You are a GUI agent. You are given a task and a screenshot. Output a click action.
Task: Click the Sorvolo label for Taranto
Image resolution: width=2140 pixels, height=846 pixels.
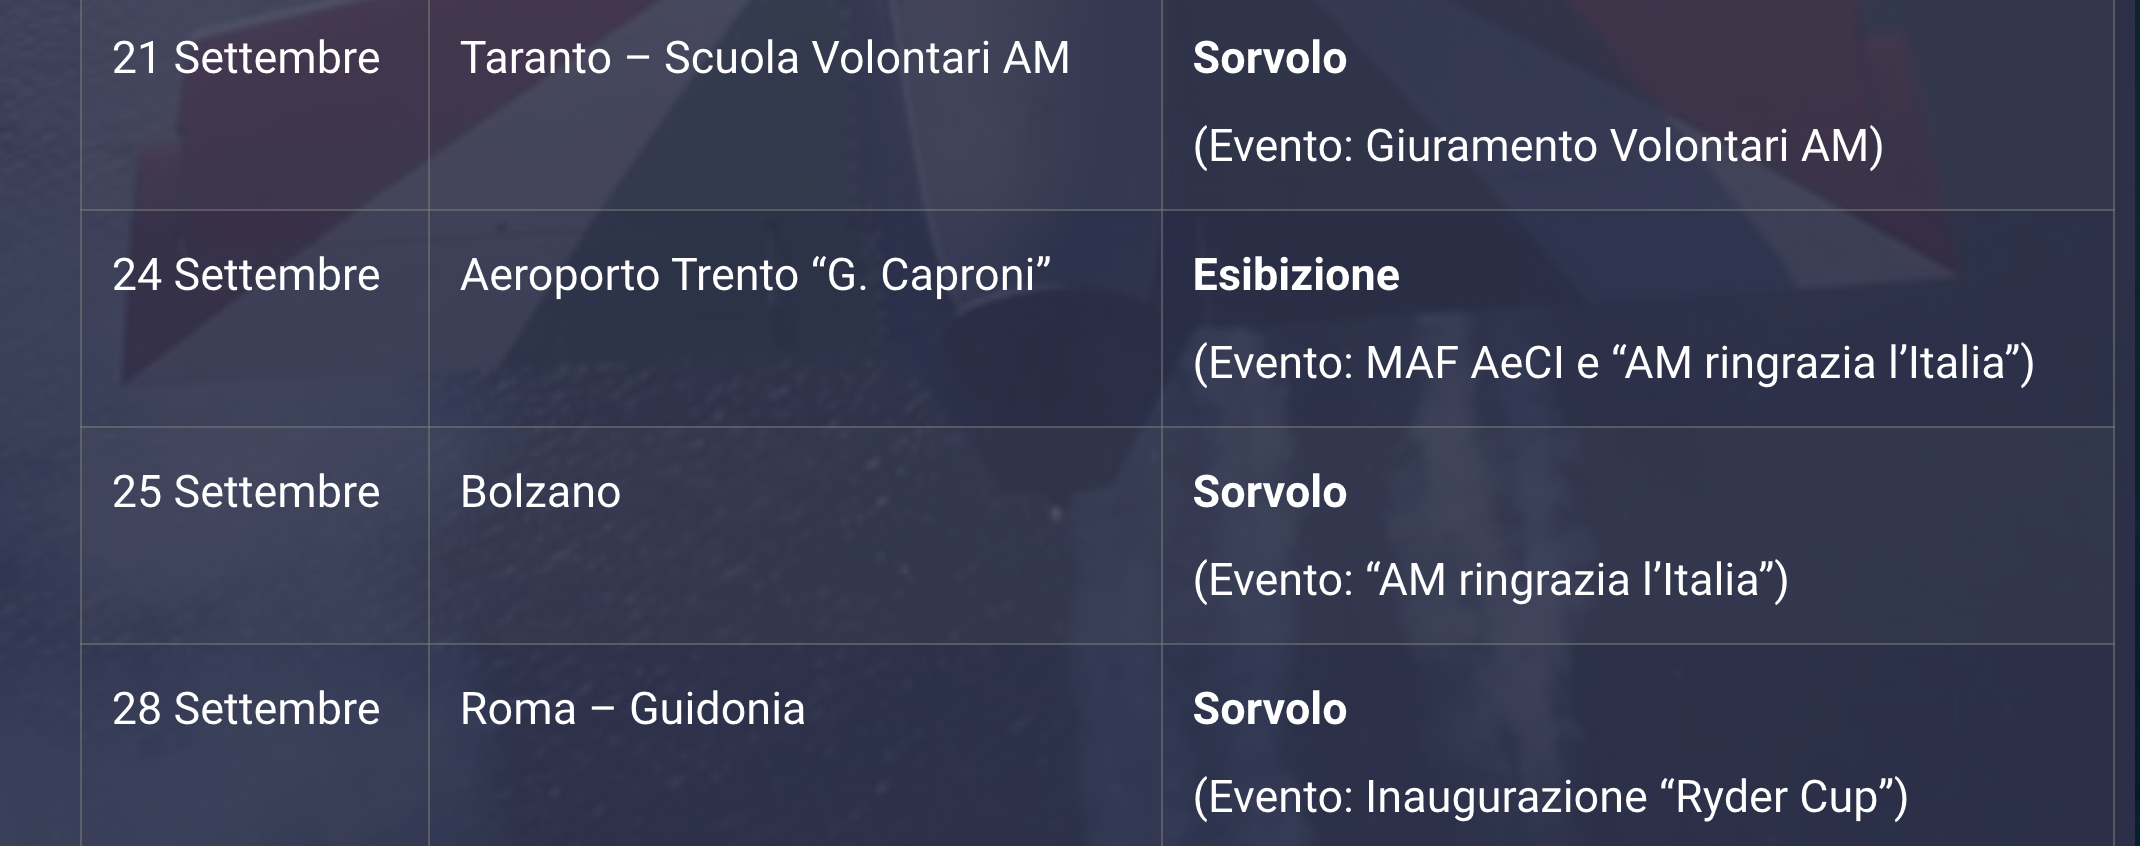point(1270,58)
